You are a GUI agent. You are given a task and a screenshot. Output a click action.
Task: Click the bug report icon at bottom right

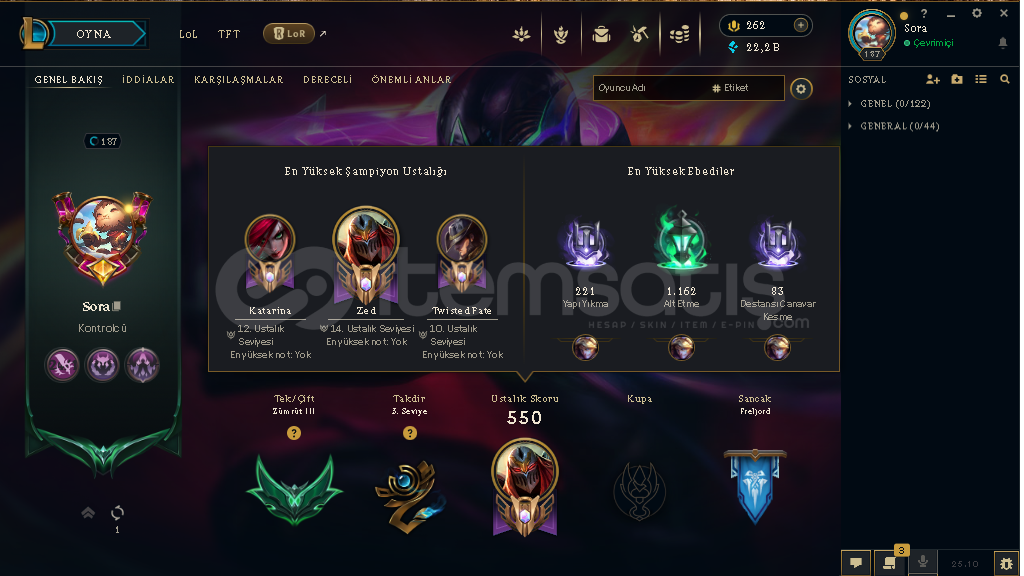[x=1006, y=563]
